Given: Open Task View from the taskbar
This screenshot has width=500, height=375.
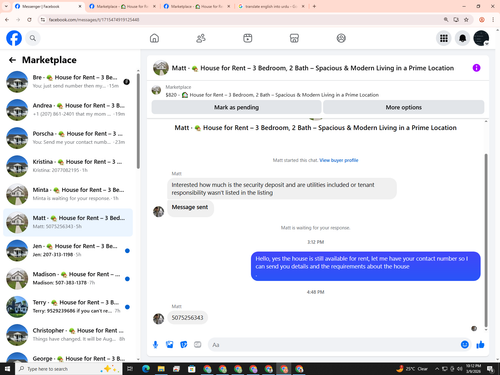Looking at the screenshot, I should (x=130, y=369).
